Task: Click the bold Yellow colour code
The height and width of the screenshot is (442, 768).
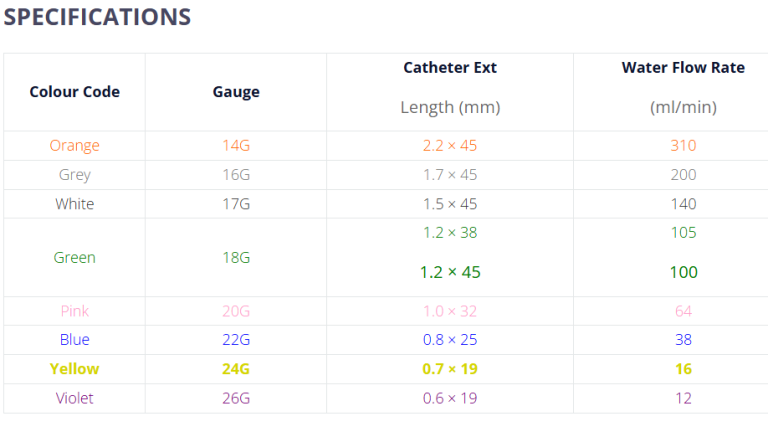Action: coord(75,369)
